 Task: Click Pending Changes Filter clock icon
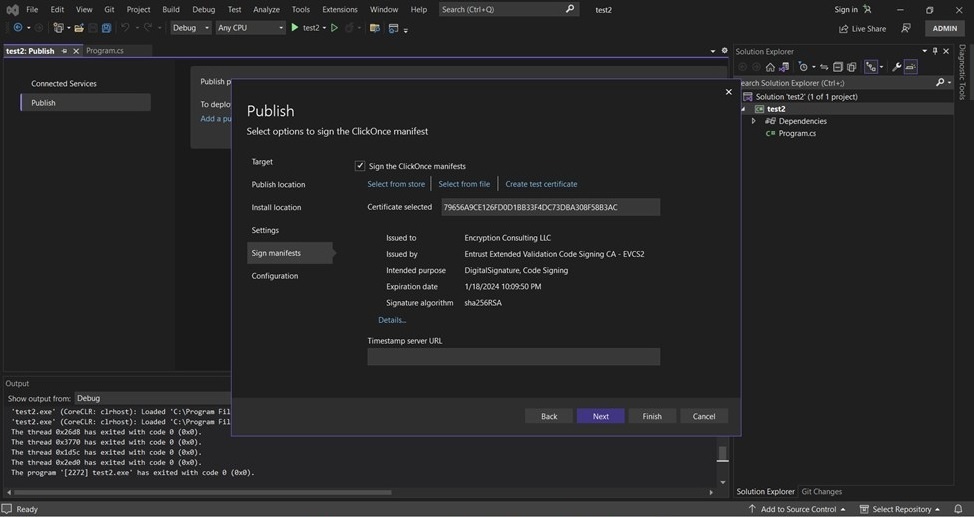pos(803,67)
